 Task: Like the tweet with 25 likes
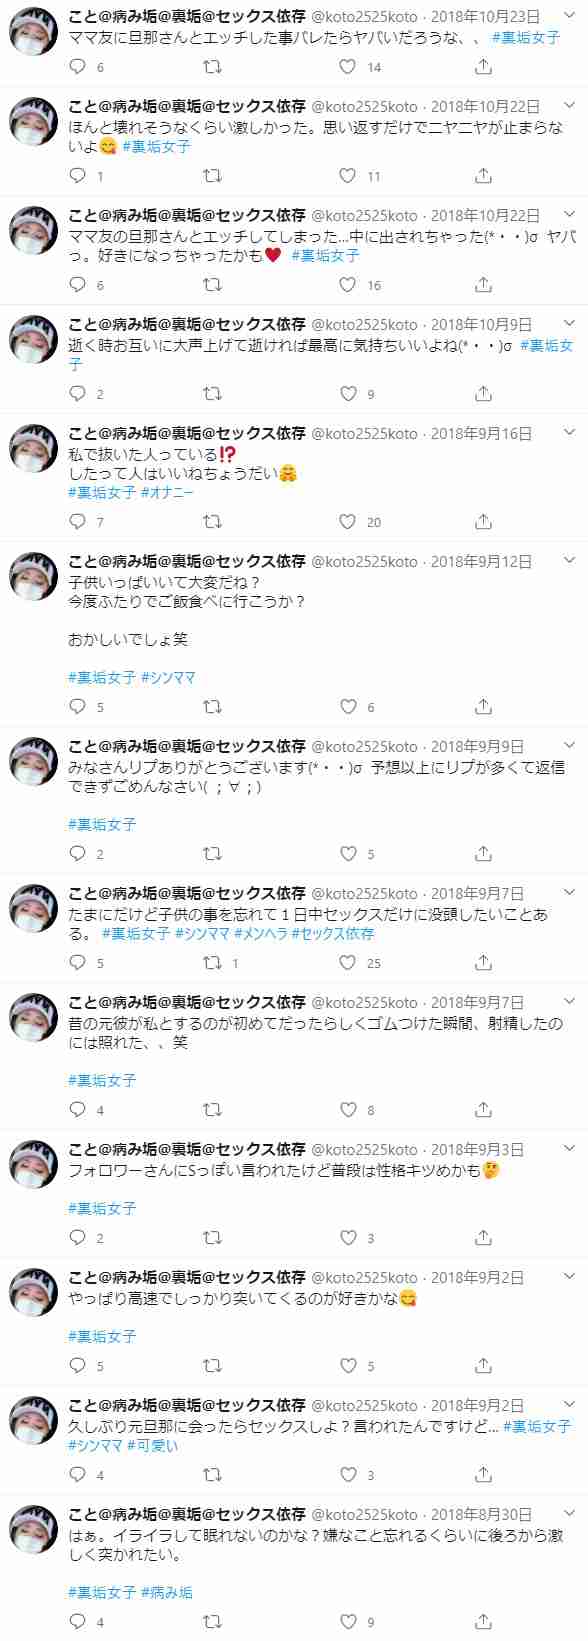347,963
